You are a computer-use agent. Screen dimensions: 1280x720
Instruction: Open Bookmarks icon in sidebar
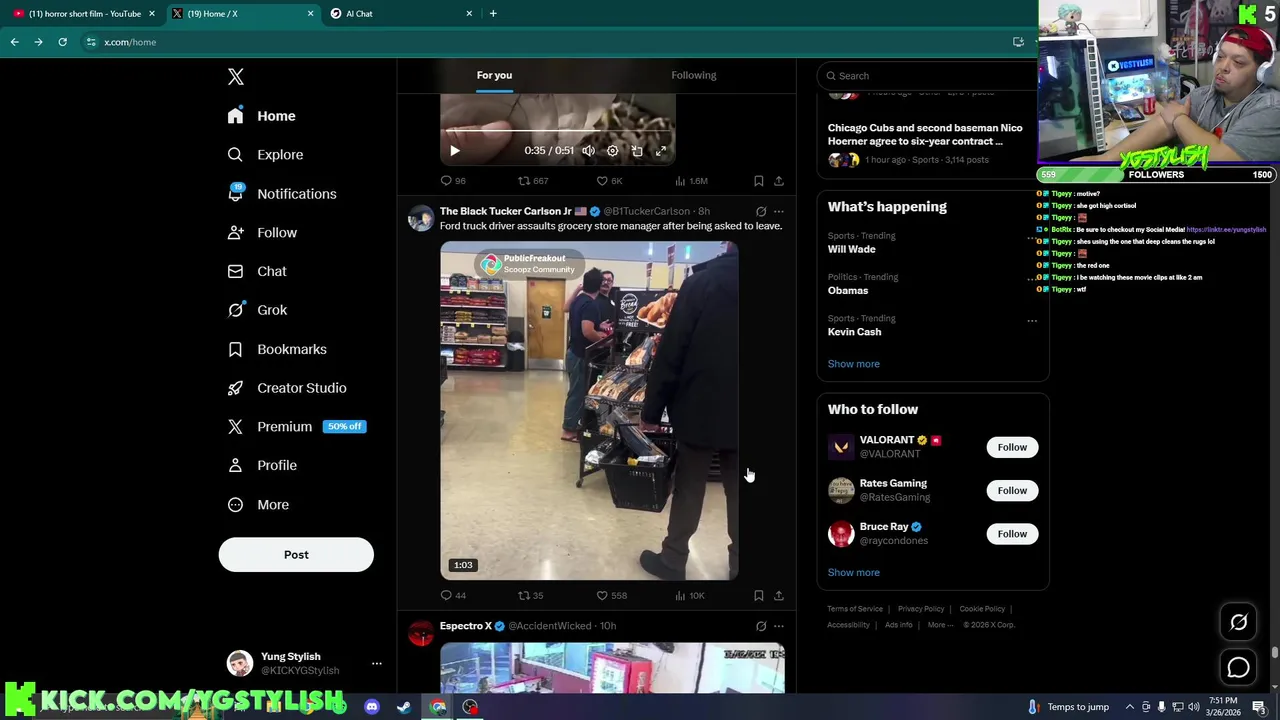pyautogui.click(x=235, y=349)
